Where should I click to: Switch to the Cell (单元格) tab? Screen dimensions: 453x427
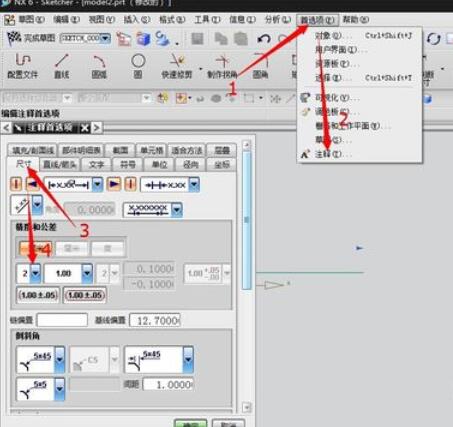(152, 150)
